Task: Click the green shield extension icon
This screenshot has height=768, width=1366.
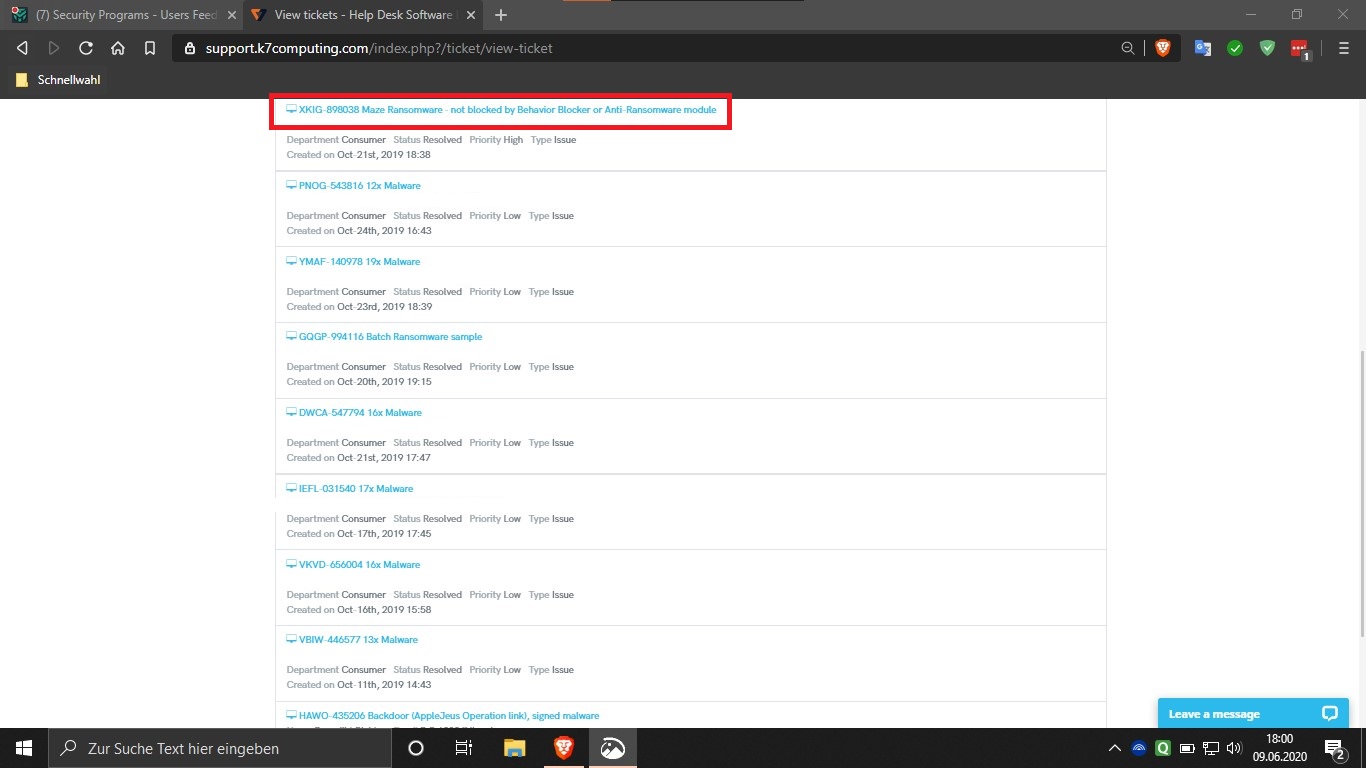Action: coord(1267,48)
